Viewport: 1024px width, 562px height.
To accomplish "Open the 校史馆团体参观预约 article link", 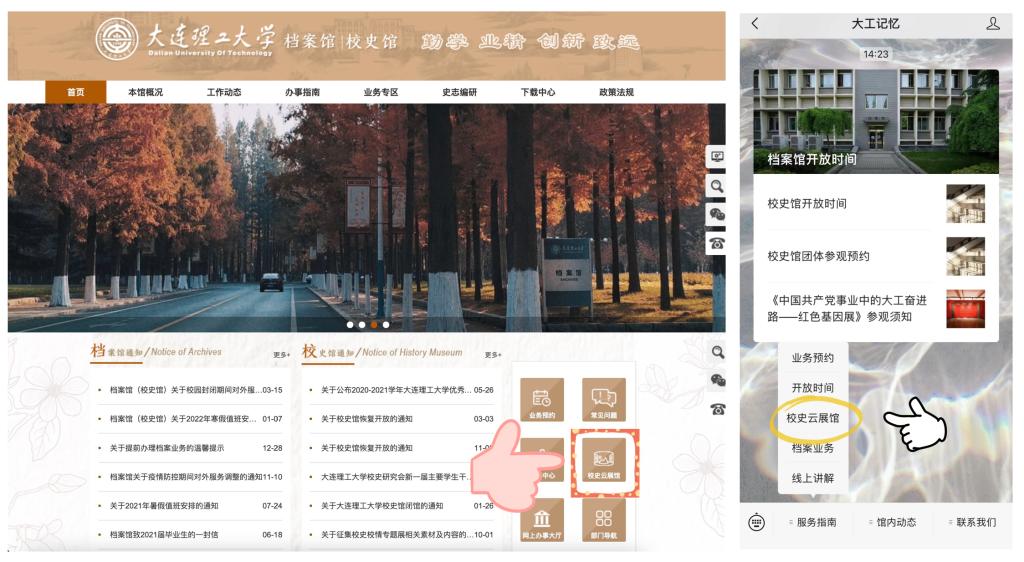I will tap(818, 256).
